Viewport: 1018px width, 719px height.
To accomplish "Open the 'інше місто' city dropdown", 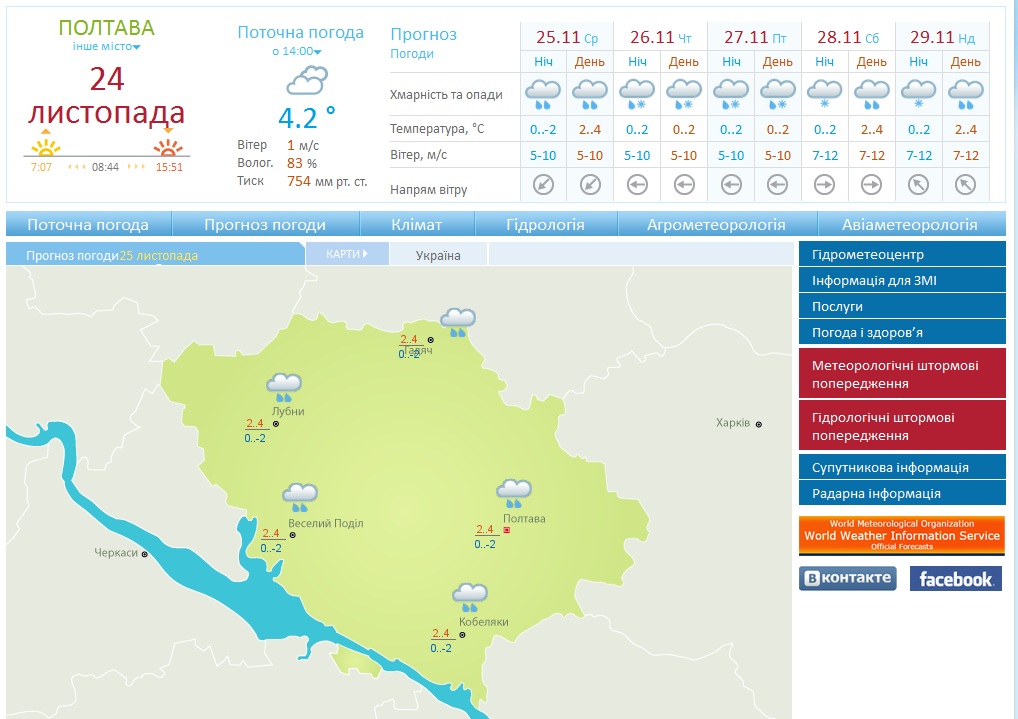I will 107,47.
